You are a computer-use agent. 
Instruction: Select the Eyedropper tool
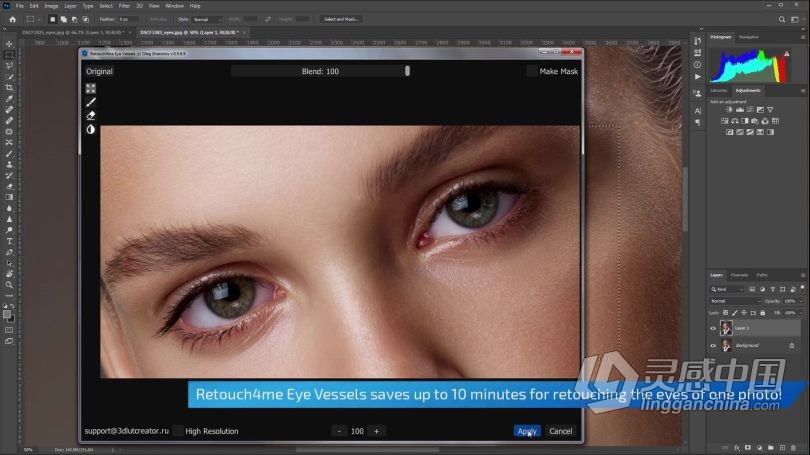pos(9,99)
